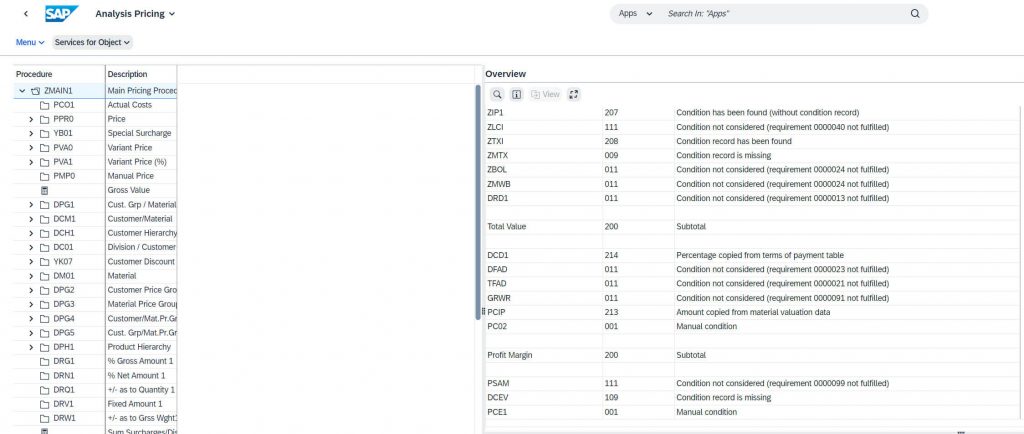This screenshot has height=434, width=1024.
Task: Click the Overview panel heading
Action: click(x=505, y=74)
